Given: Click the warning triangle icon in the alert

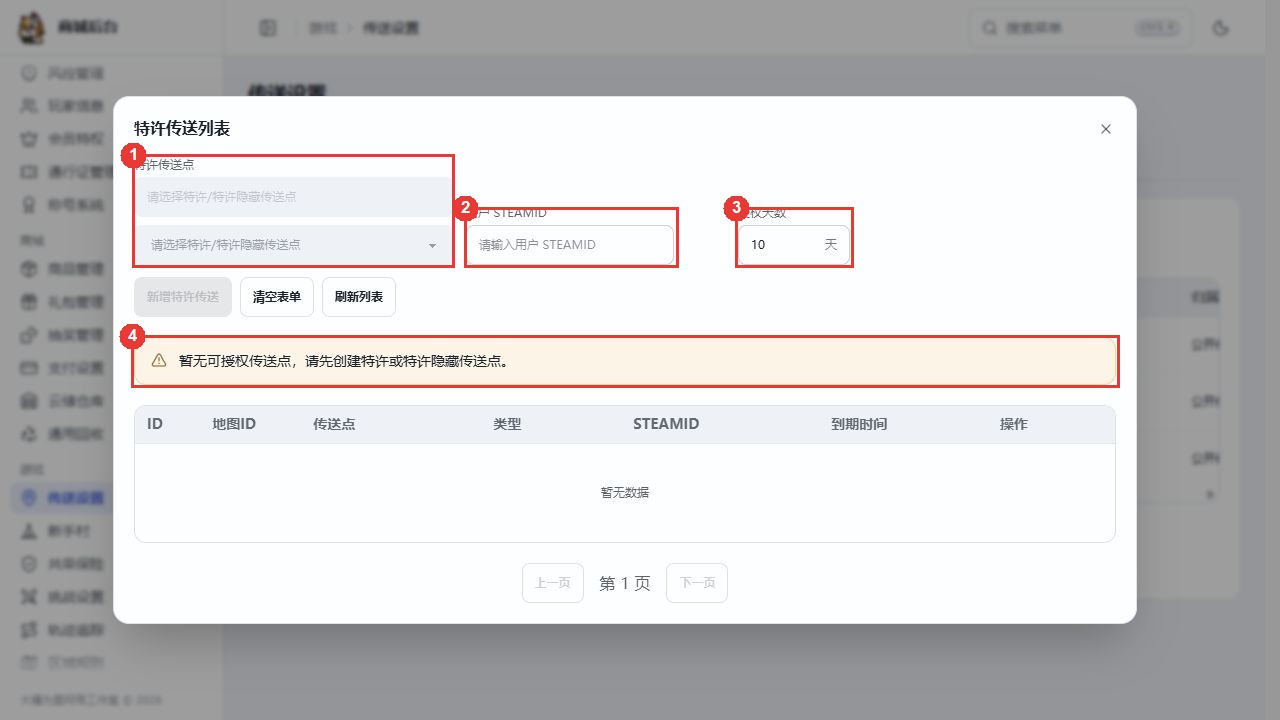Looking at the screenshot, I should point(159,361).
